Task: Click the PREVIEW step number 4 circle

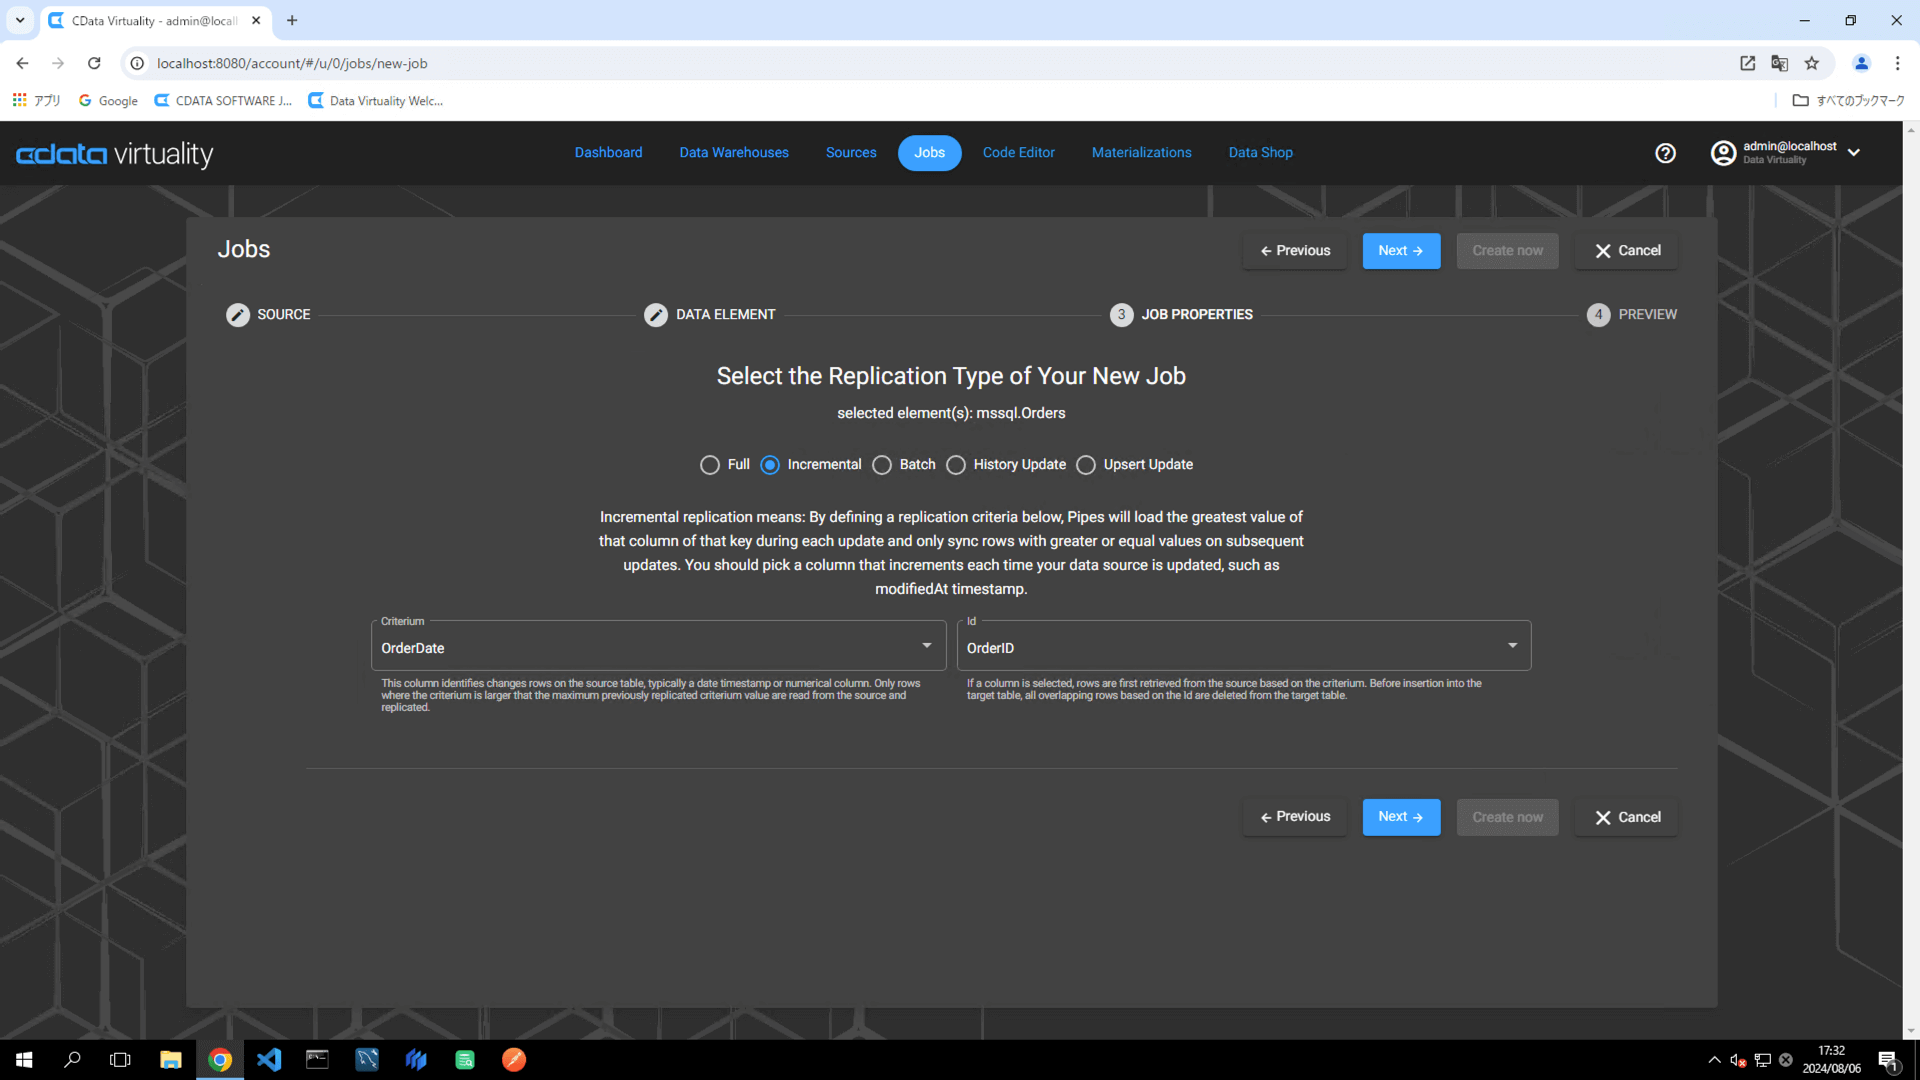Action: (x=1598, y=315)
